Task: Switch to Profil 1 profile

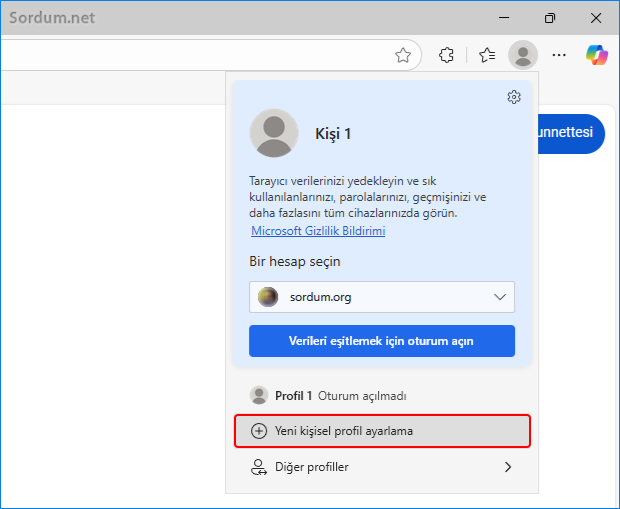Action: [382, 395]
